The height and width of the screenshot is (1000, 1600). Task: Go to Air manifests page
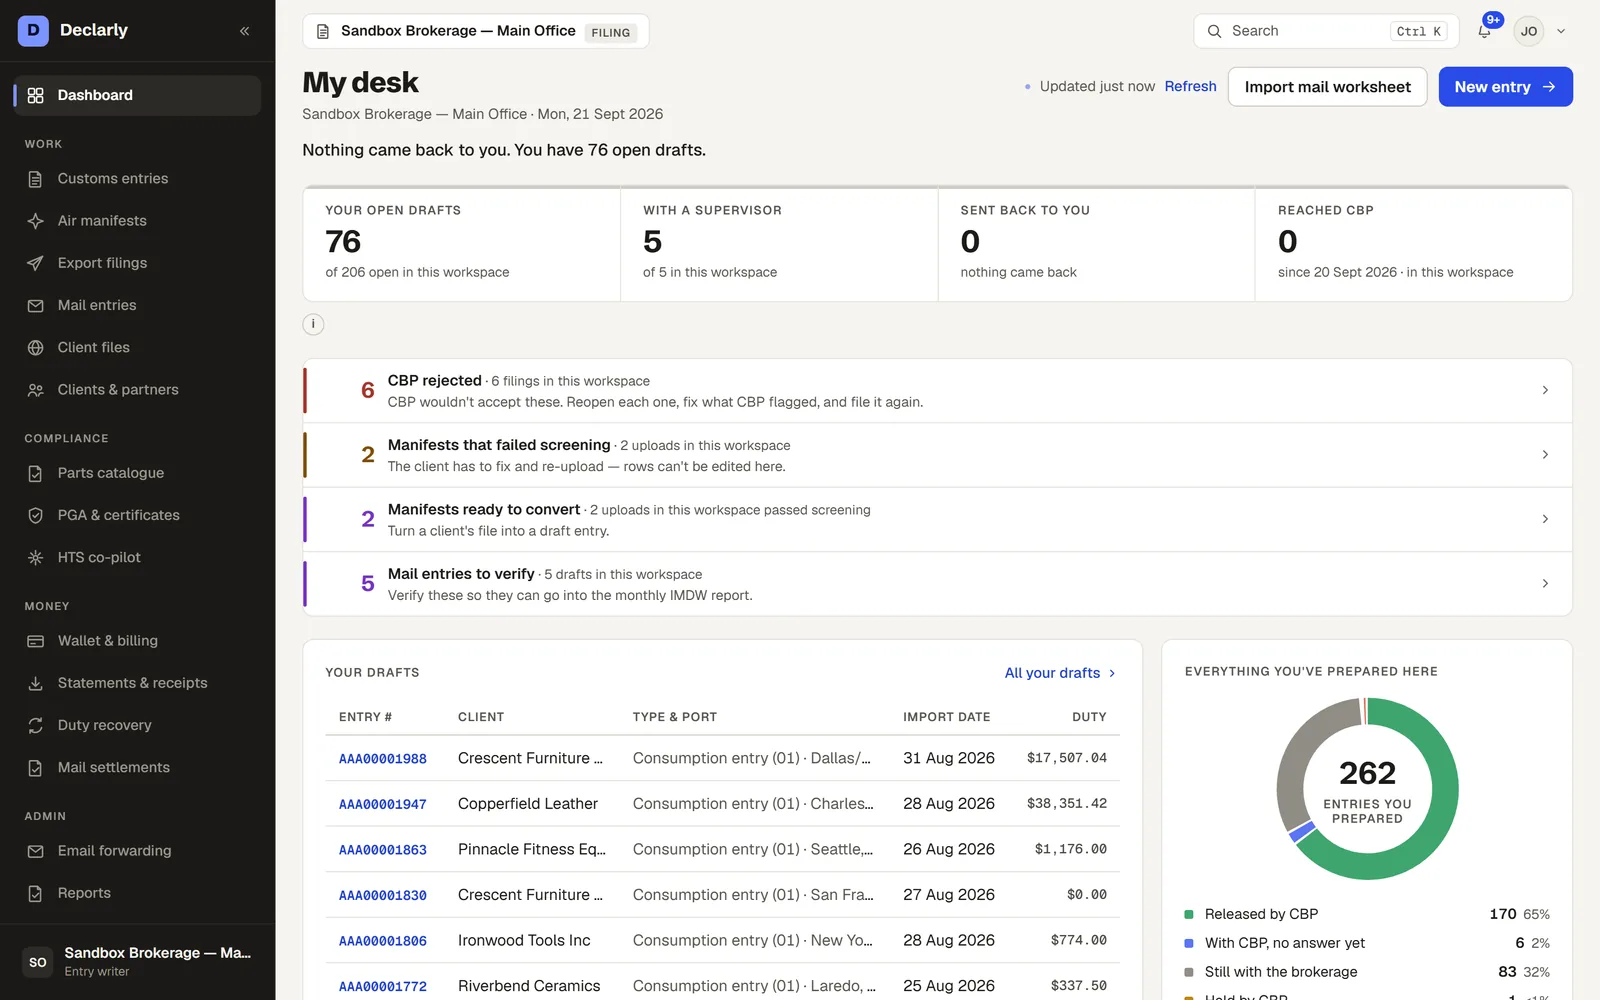[x=138, y=221]
